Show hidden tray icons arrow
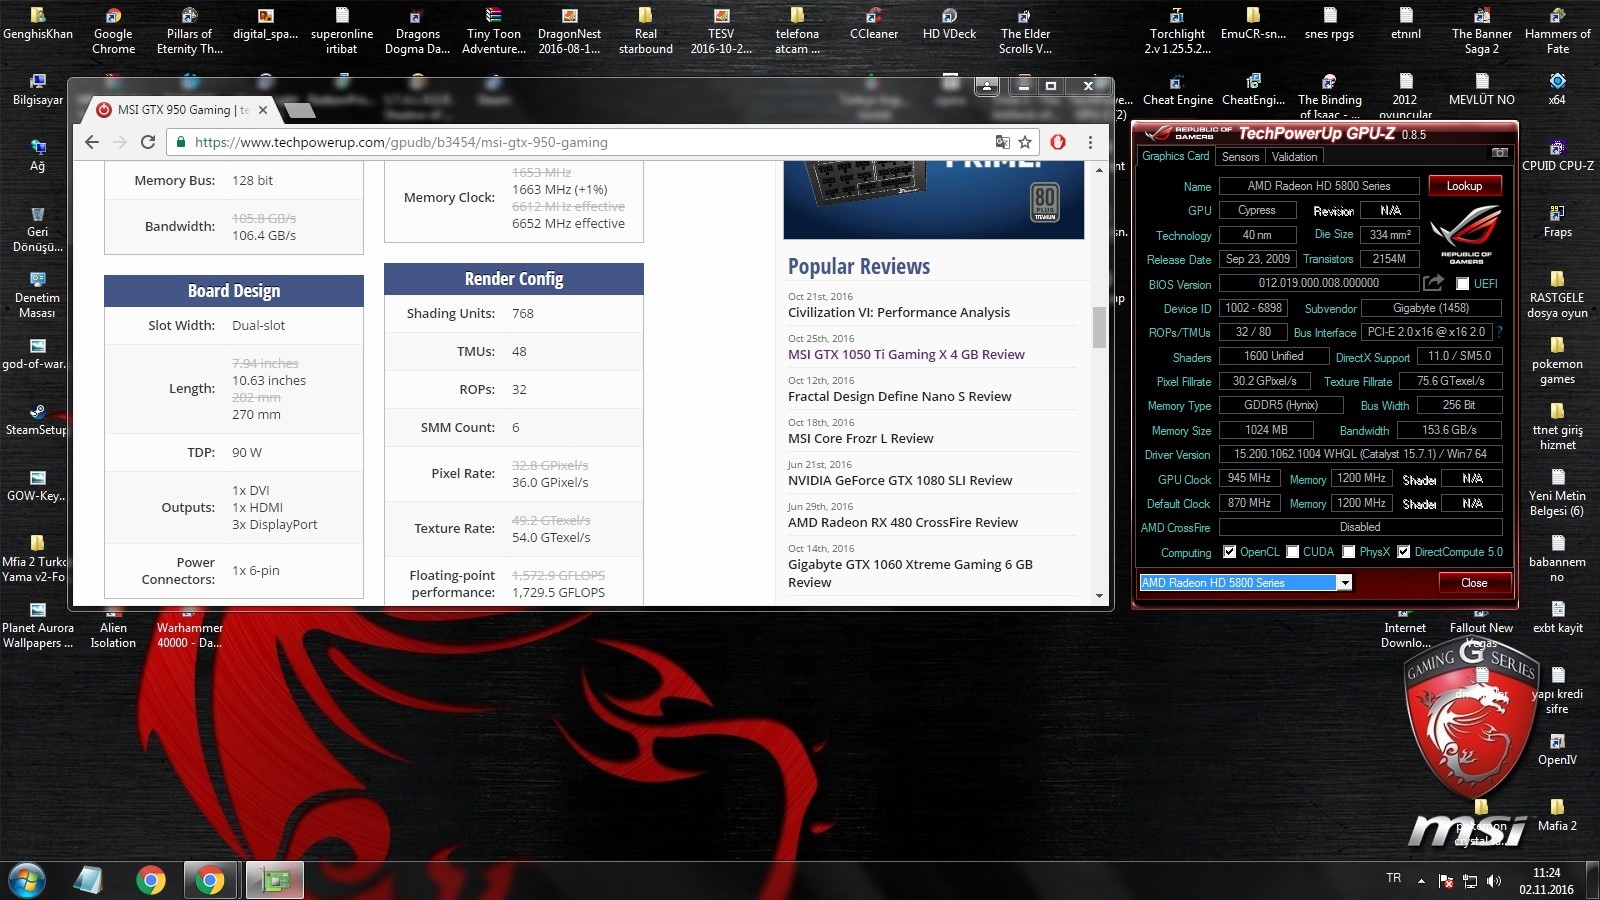 [1421, 881]
